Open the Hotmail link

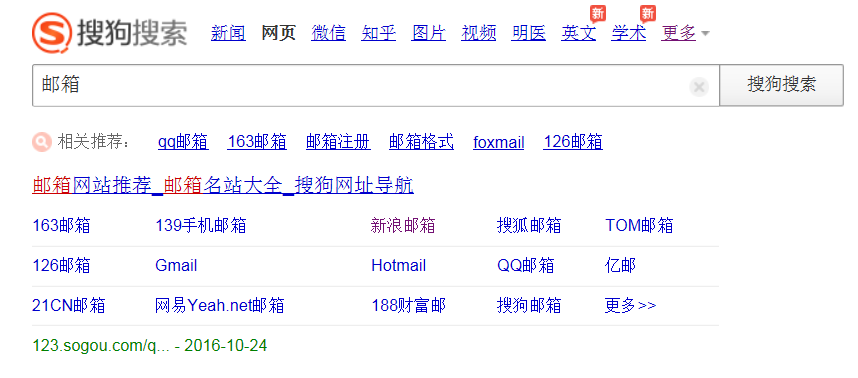click(398, 266)
